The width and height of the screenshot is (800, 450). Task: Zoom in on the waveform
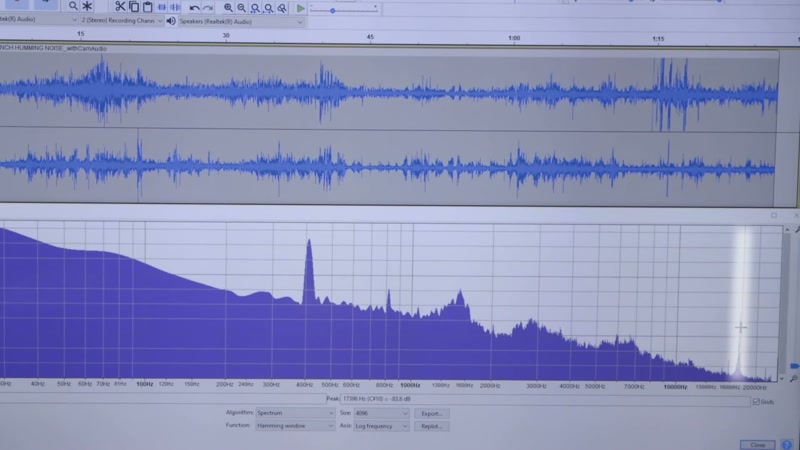228,8
